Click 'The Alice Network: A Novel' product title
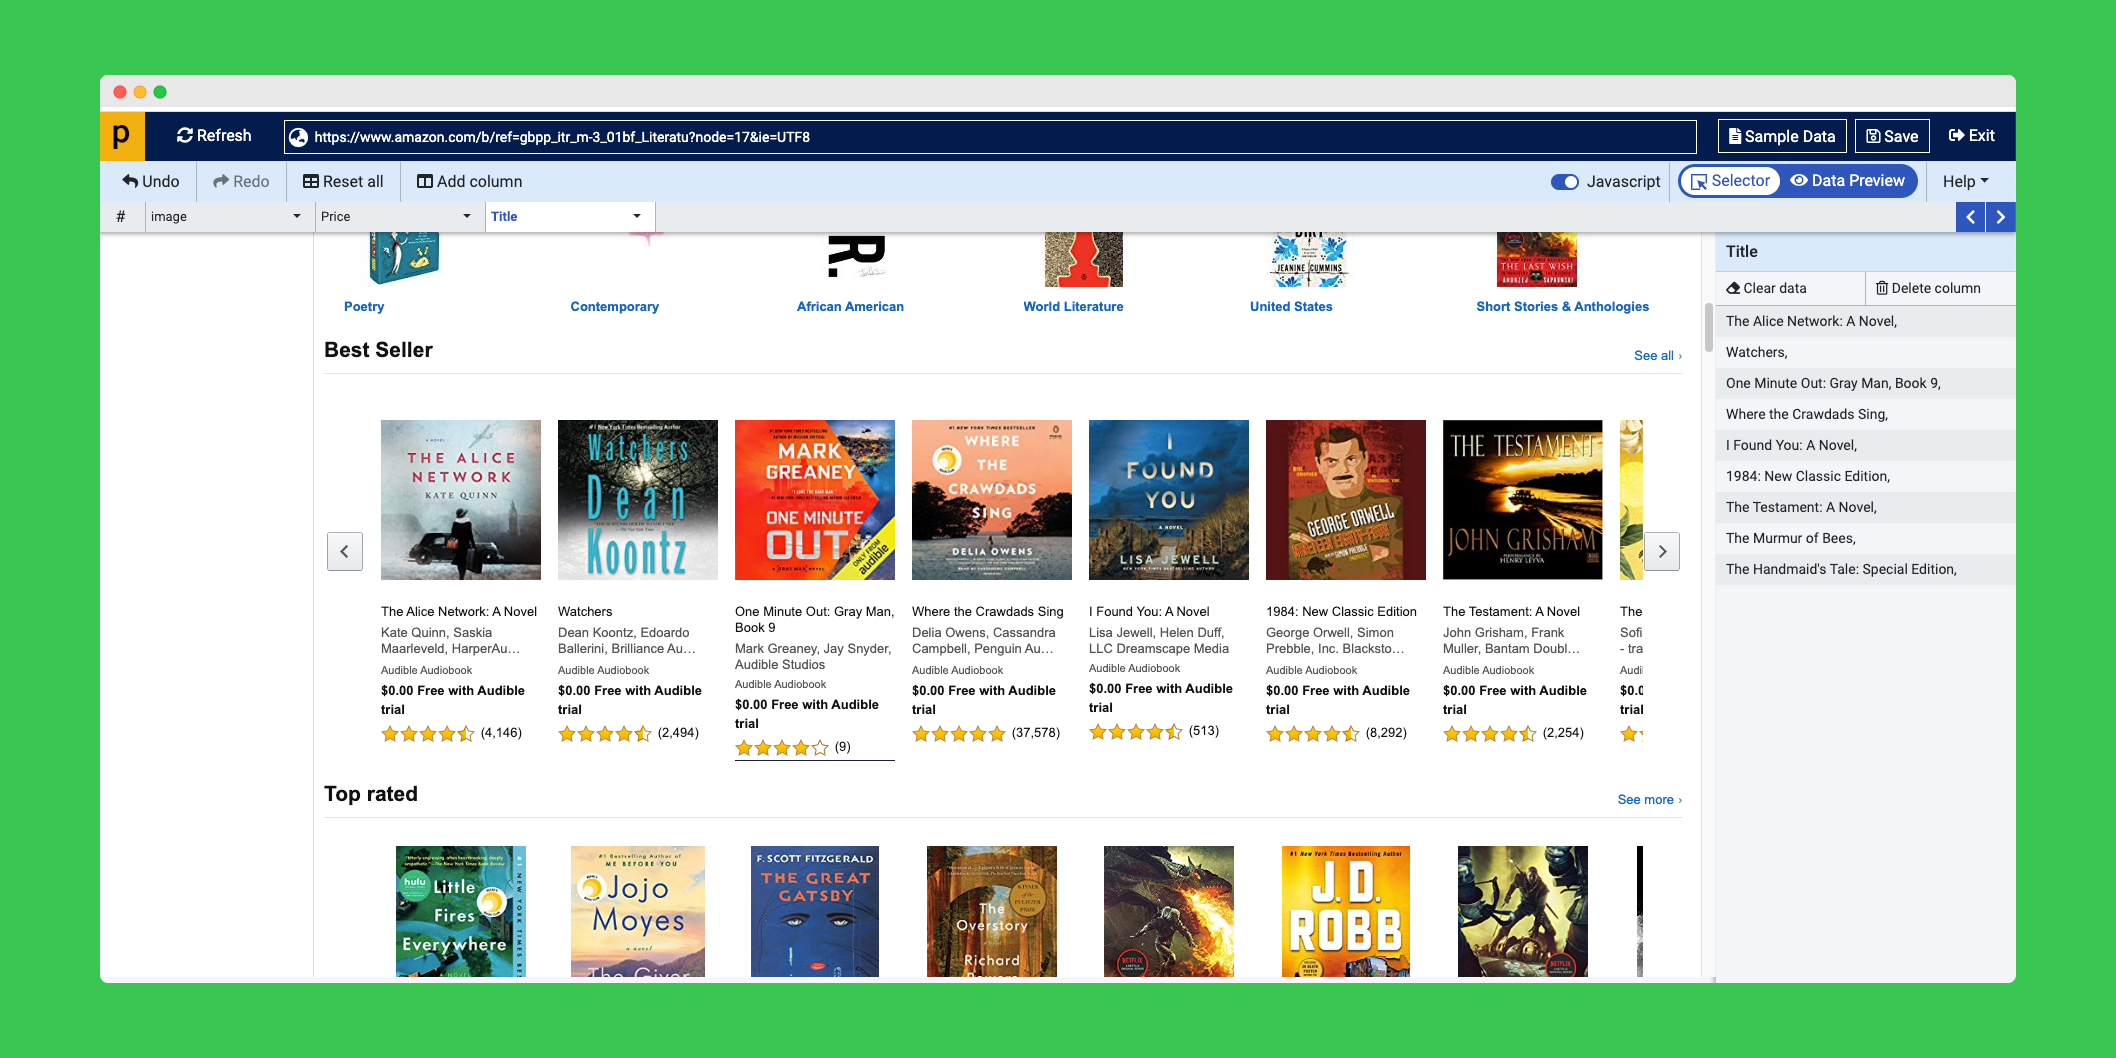Viewport: 2116px width, 1058px height. [459, 611]
